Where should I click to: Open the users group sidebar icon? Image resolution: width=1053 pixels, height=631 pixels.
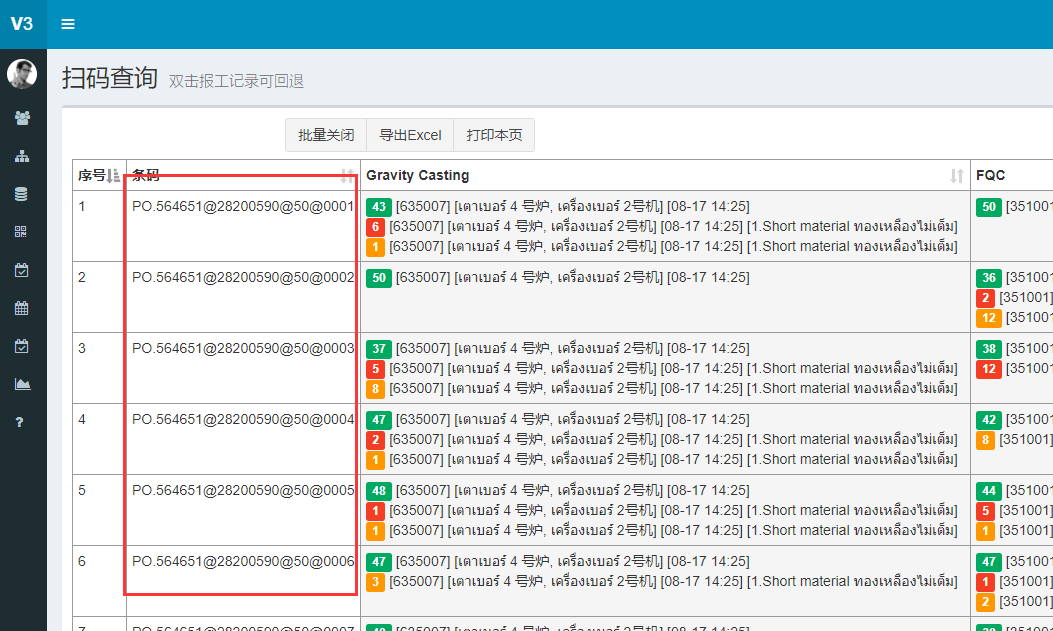pyautogui.click(x=22, y=118)
